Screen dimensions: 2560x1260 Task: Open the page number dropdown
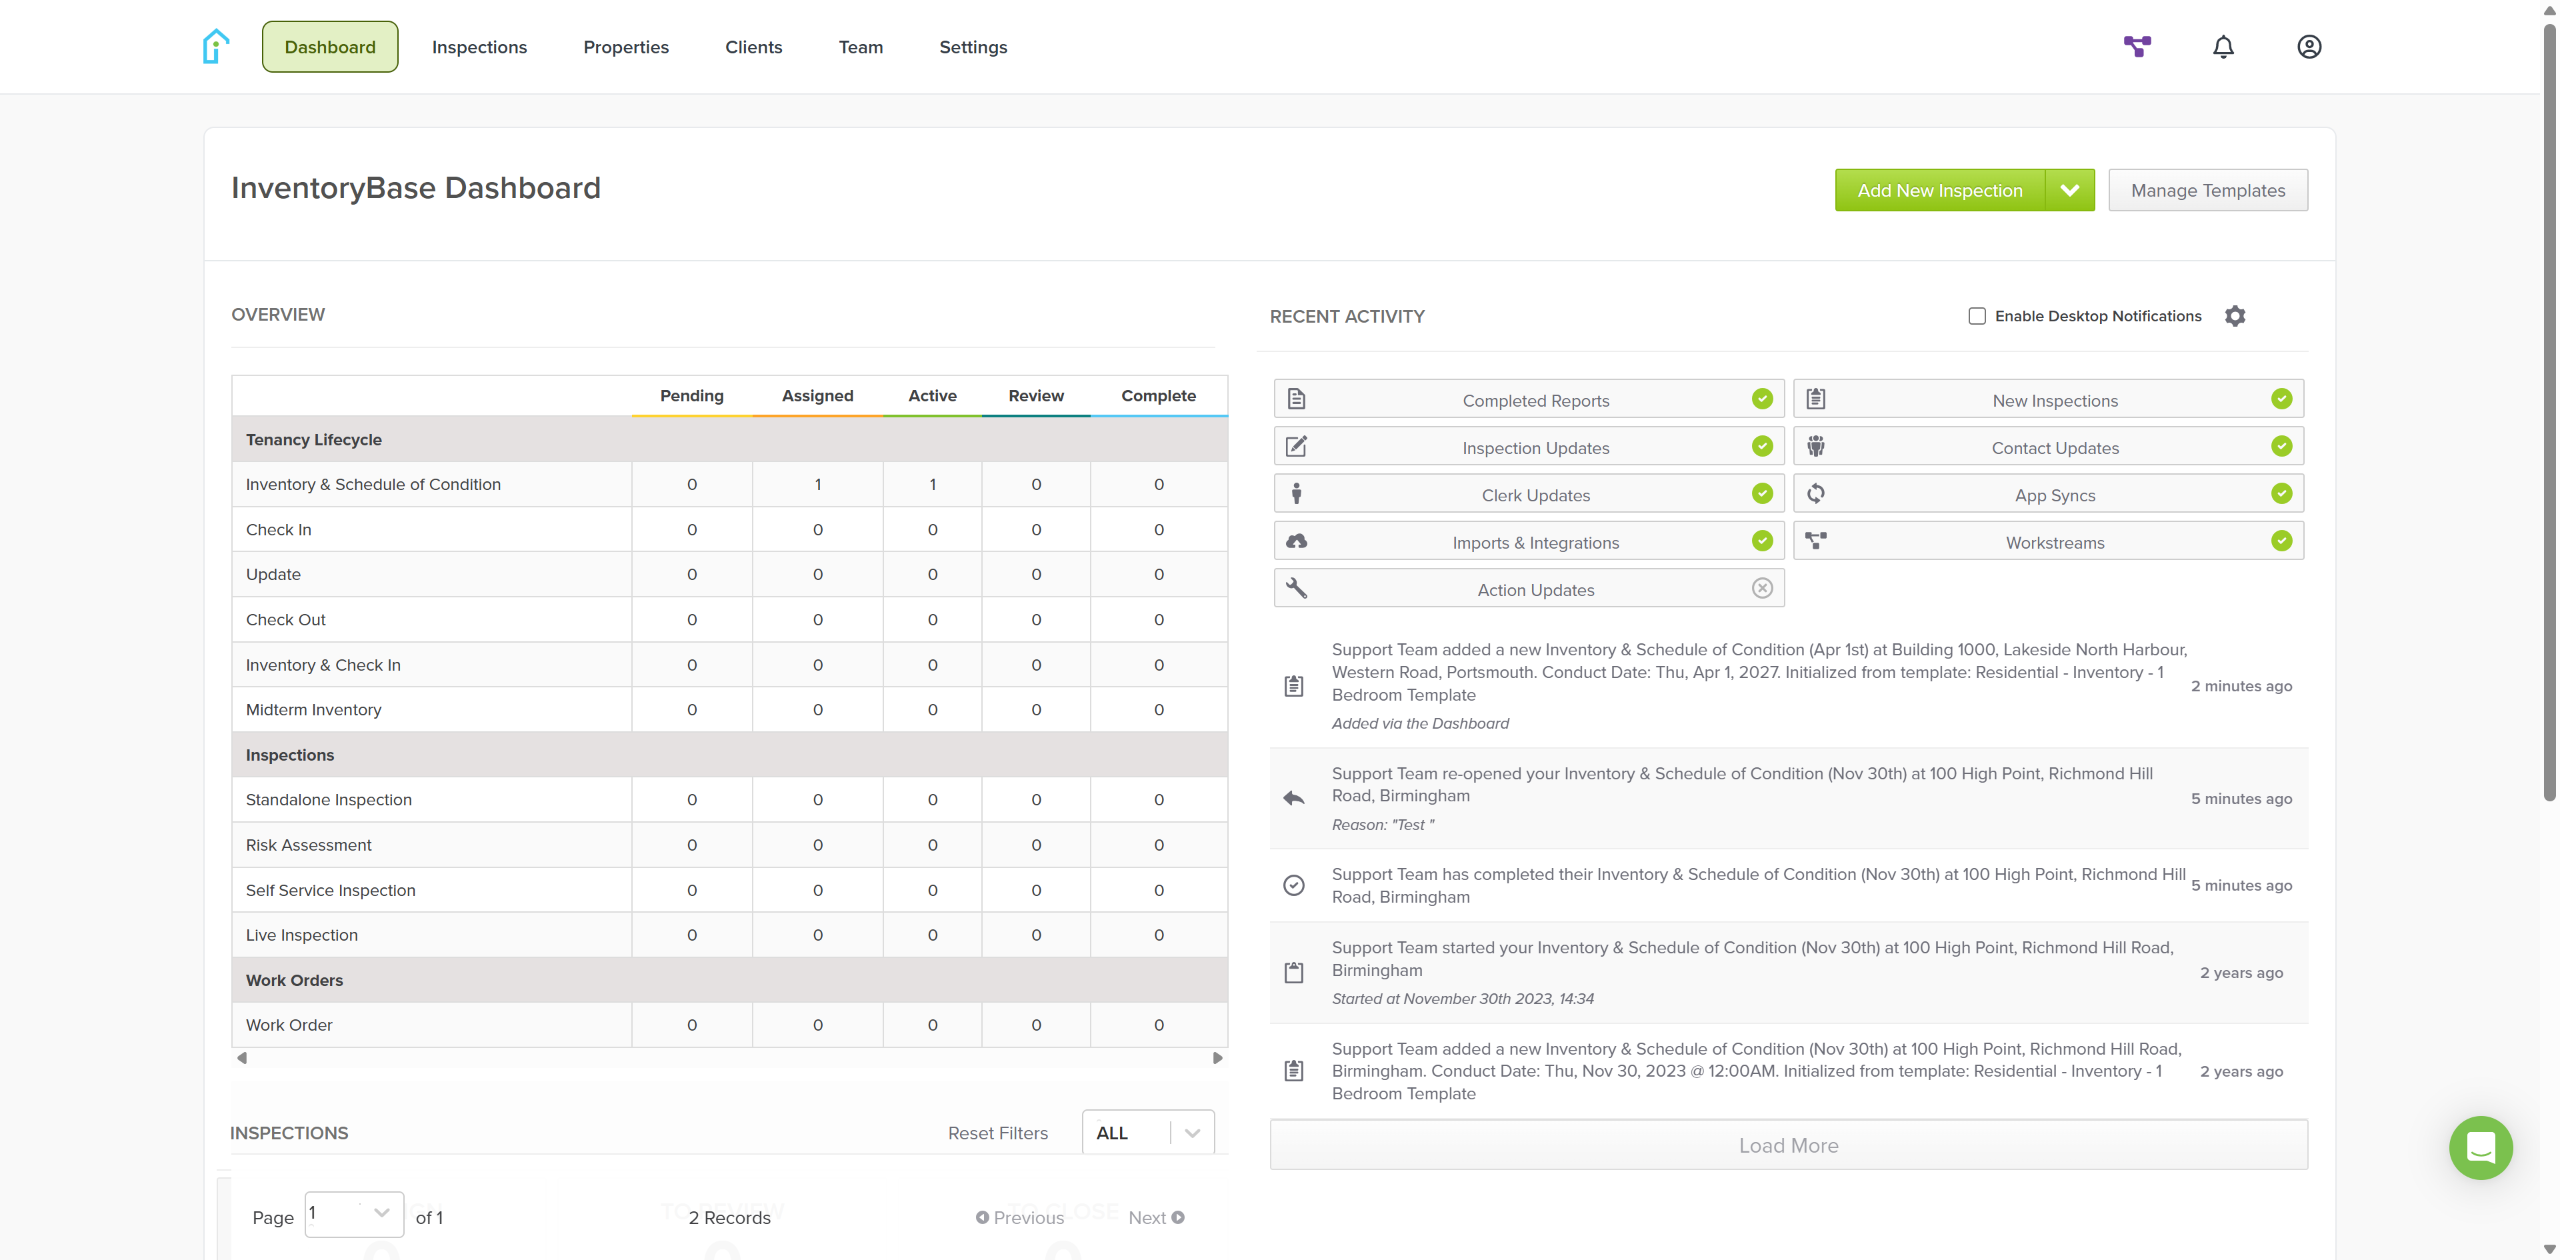click(354, 1214)
